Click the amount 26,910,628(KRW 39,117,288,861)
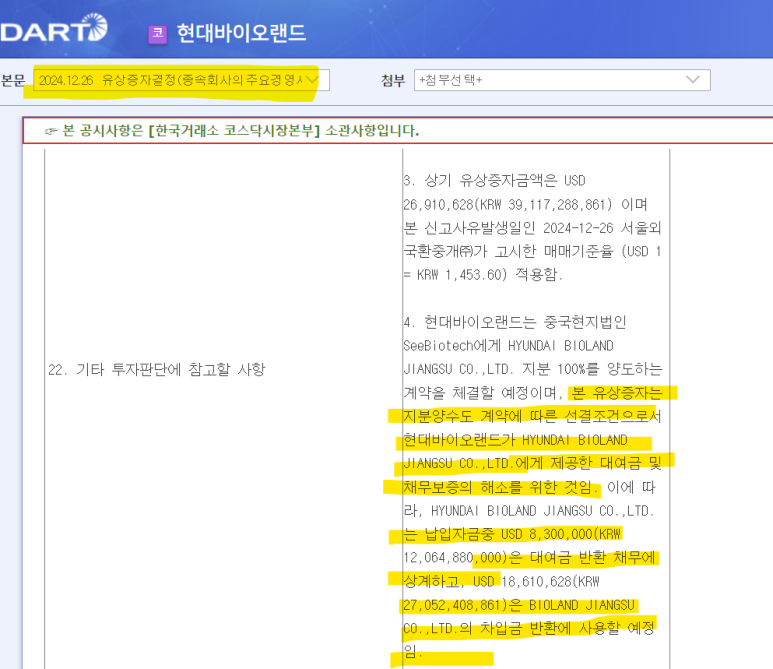773x669 pixels. [x=508, y=204]
